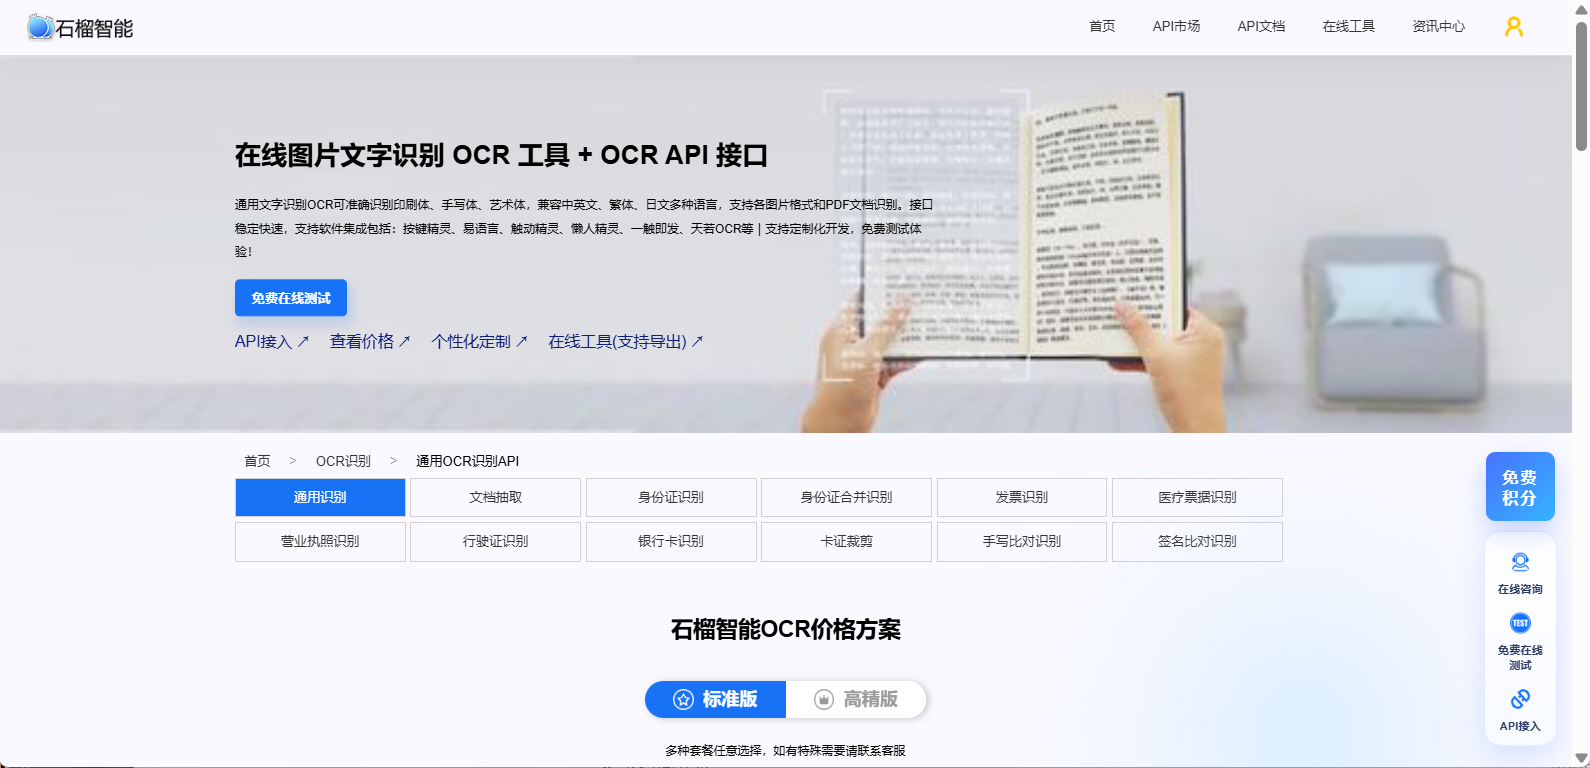Open the user account icon

click(x=1514, y=27)
